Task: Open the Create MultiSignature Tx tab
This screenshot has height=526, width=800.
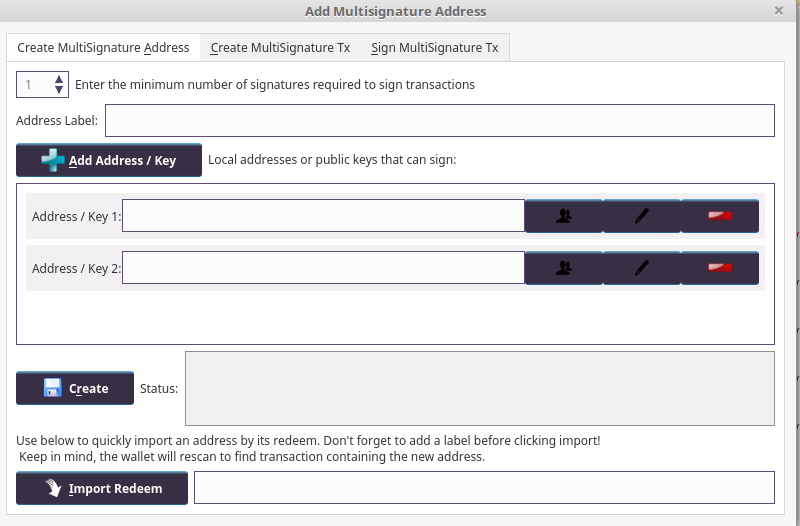Action: pyautogui.click(x=280, y=47)
